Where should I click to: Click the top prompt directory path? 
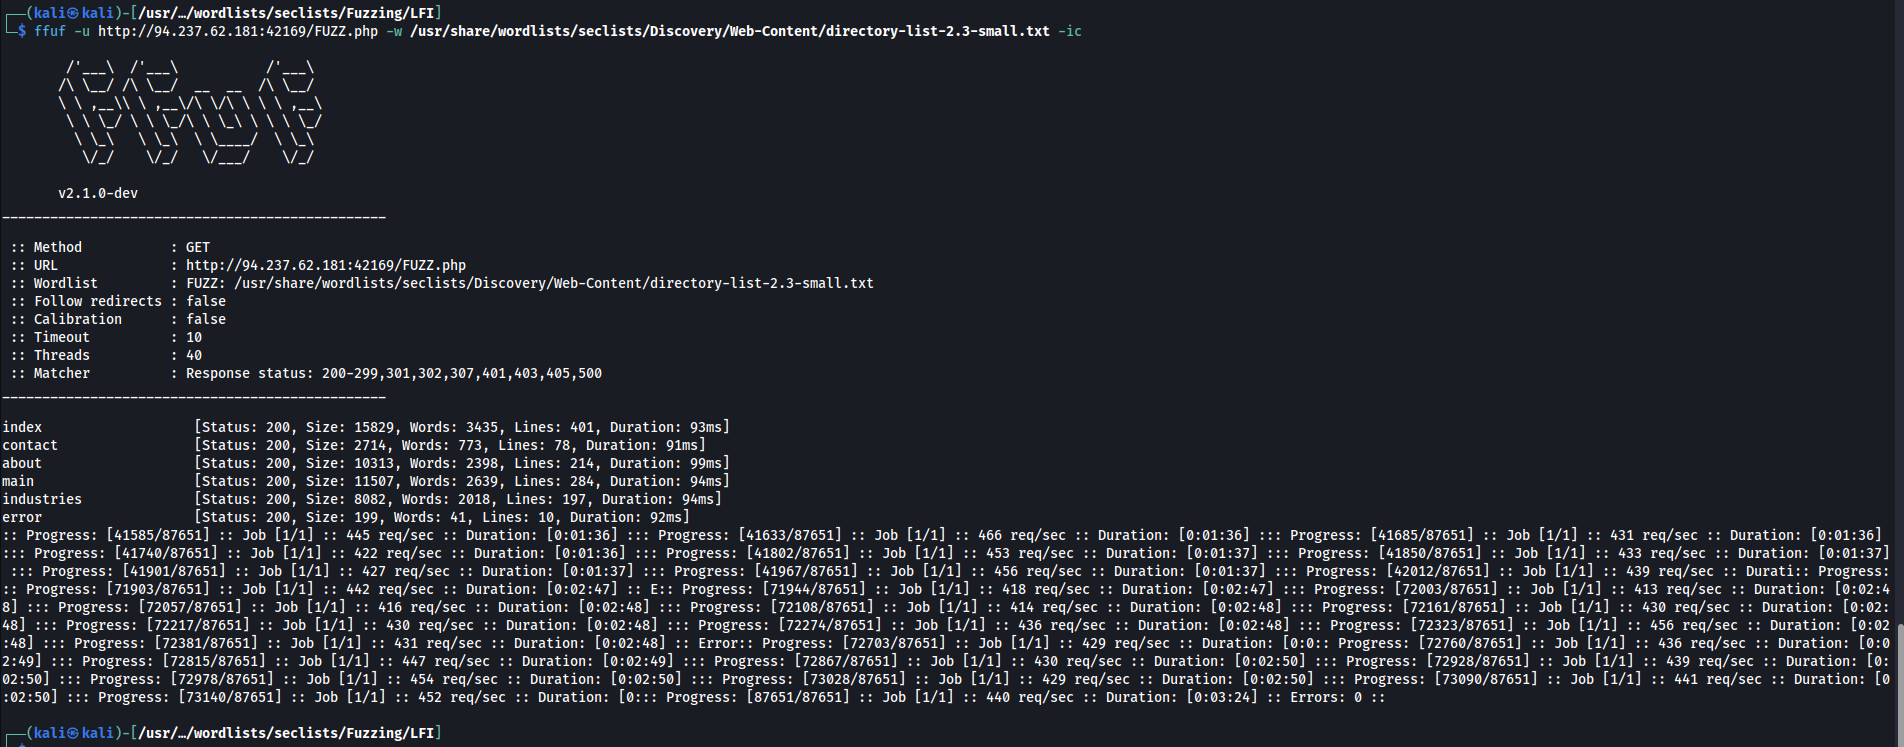286,12
